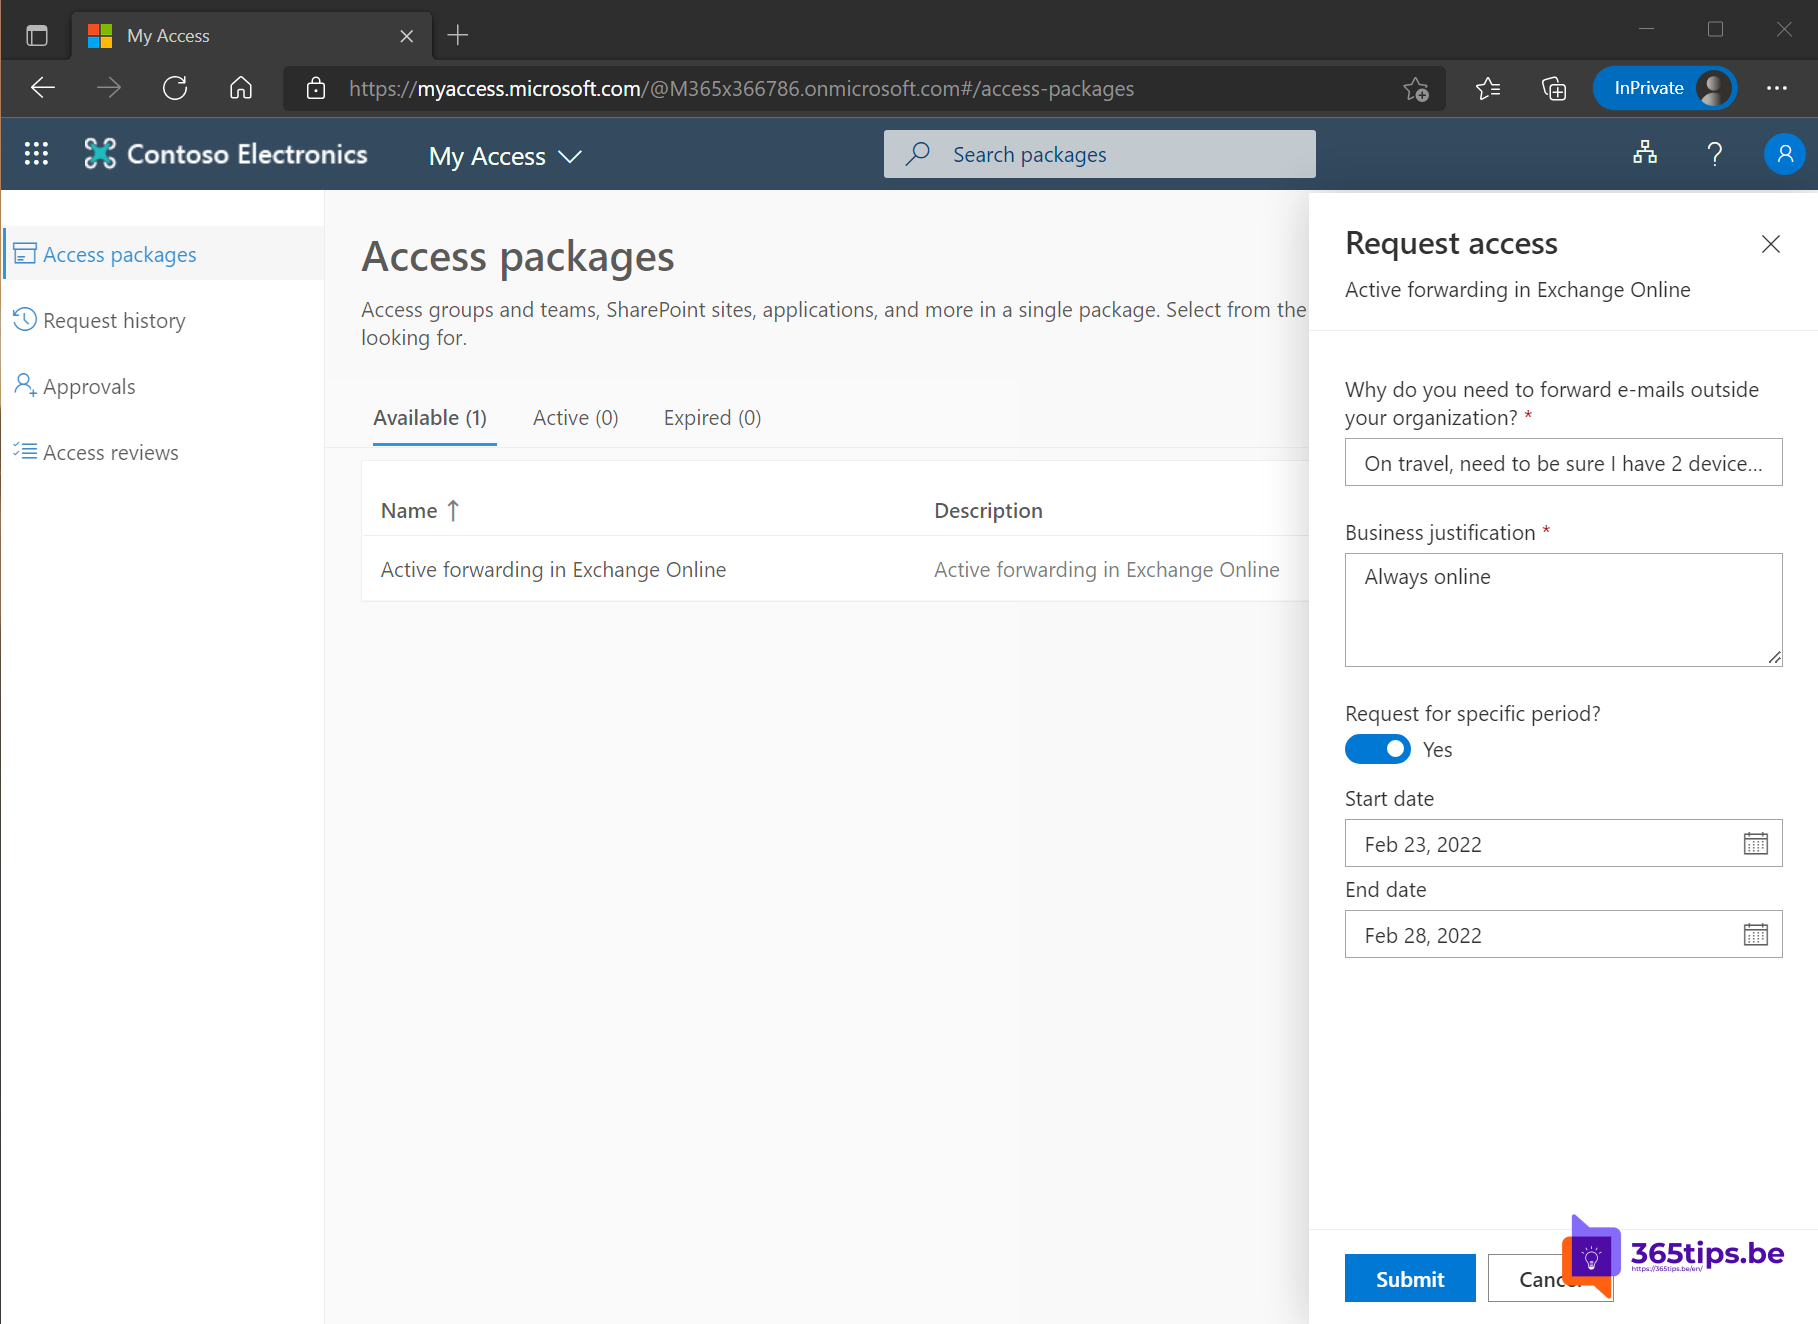The image size is (1818, 1324).
Task: Edit the Business justification text field
Action: (x=1563, y=610)
